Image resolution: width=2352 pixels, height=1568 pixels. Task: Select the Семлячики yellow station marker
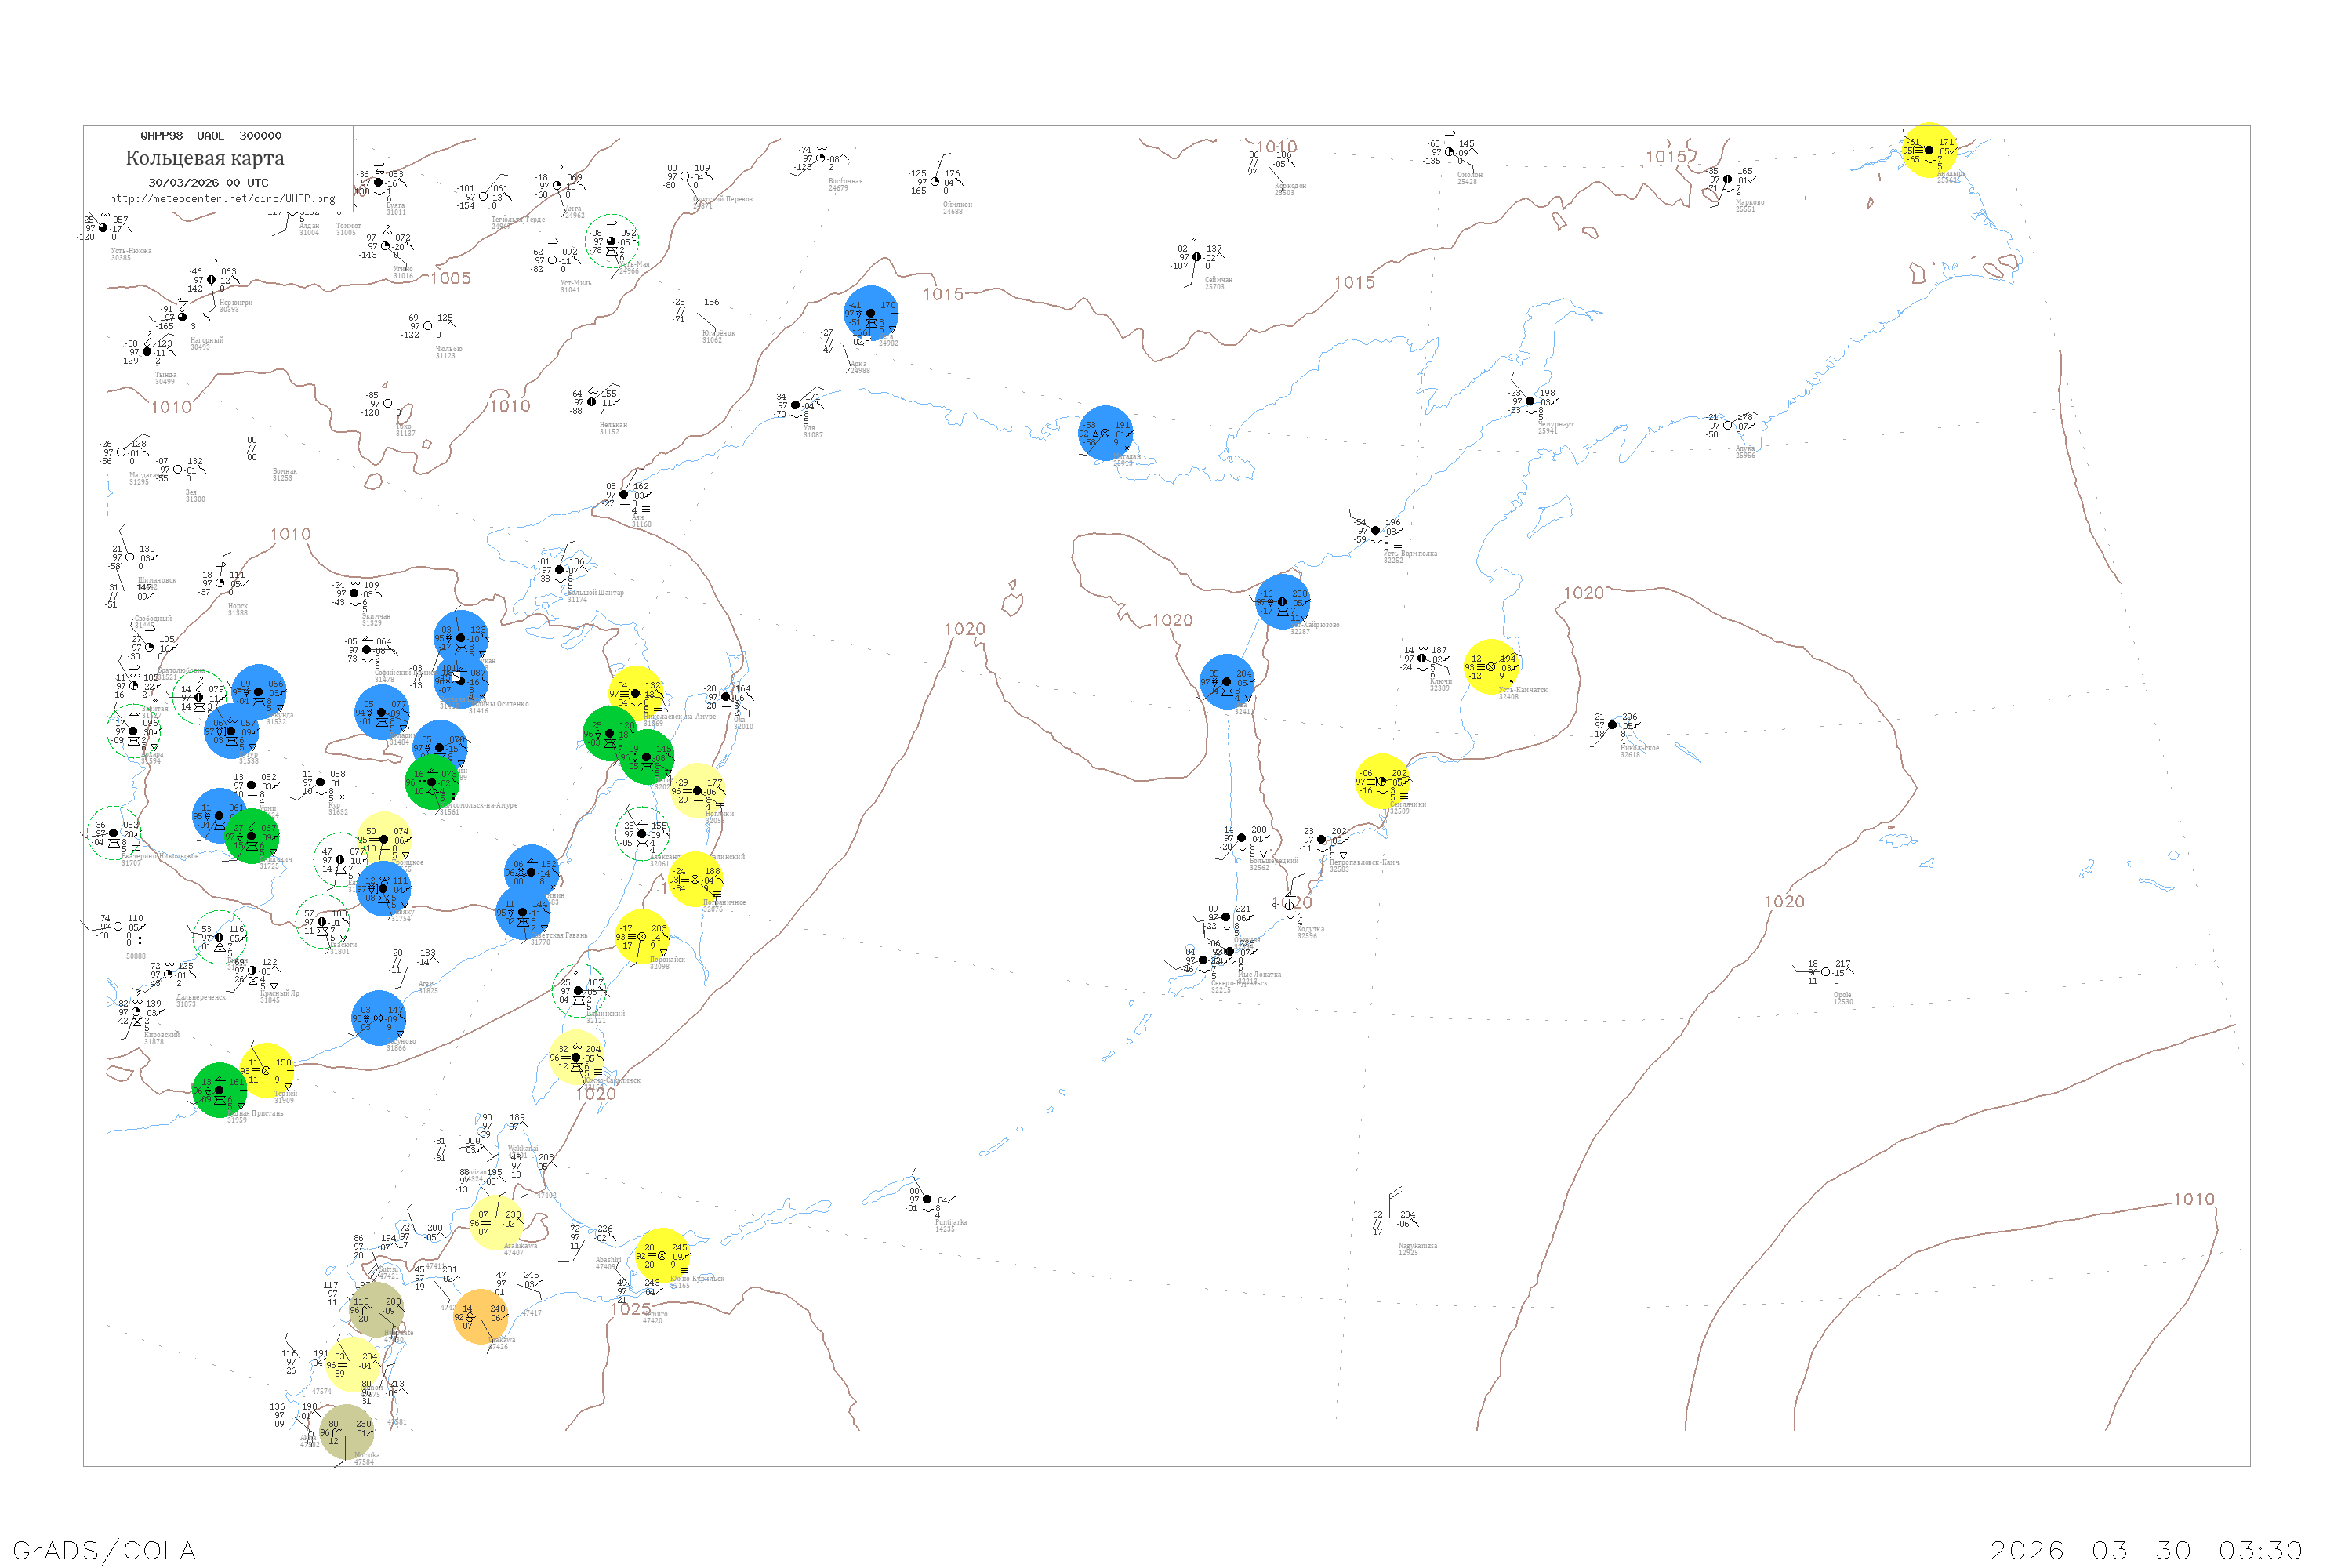pyautogui.click(x=1382, y=781)
